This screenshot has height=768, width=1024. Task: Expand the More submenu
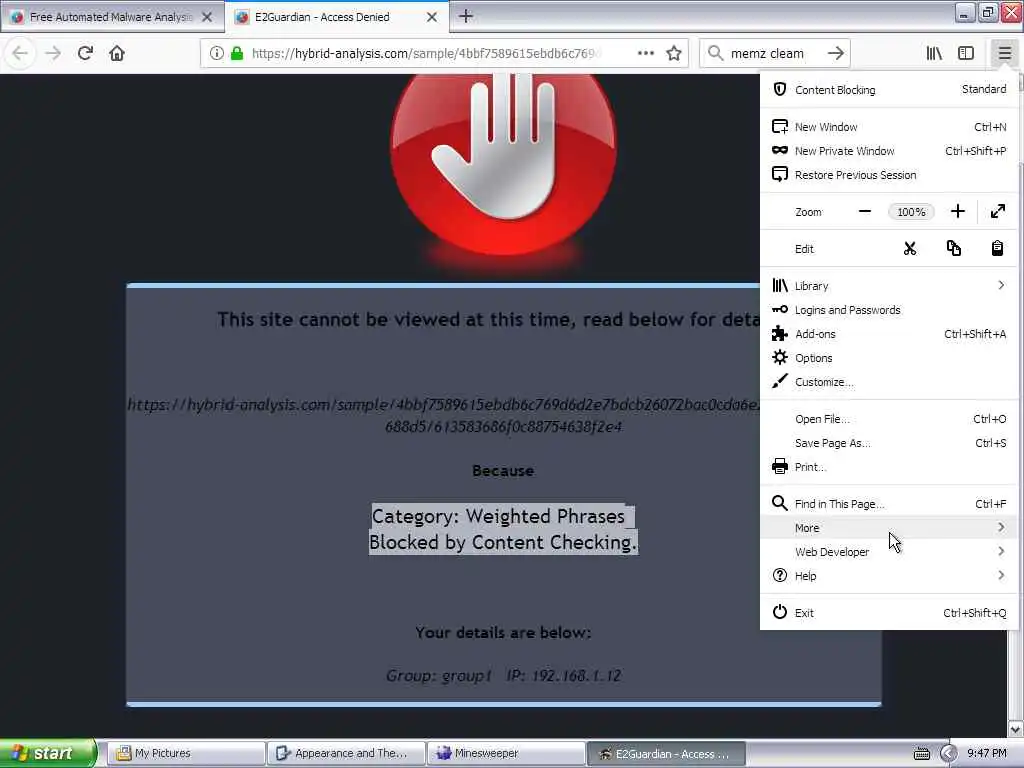coord(888,528)
